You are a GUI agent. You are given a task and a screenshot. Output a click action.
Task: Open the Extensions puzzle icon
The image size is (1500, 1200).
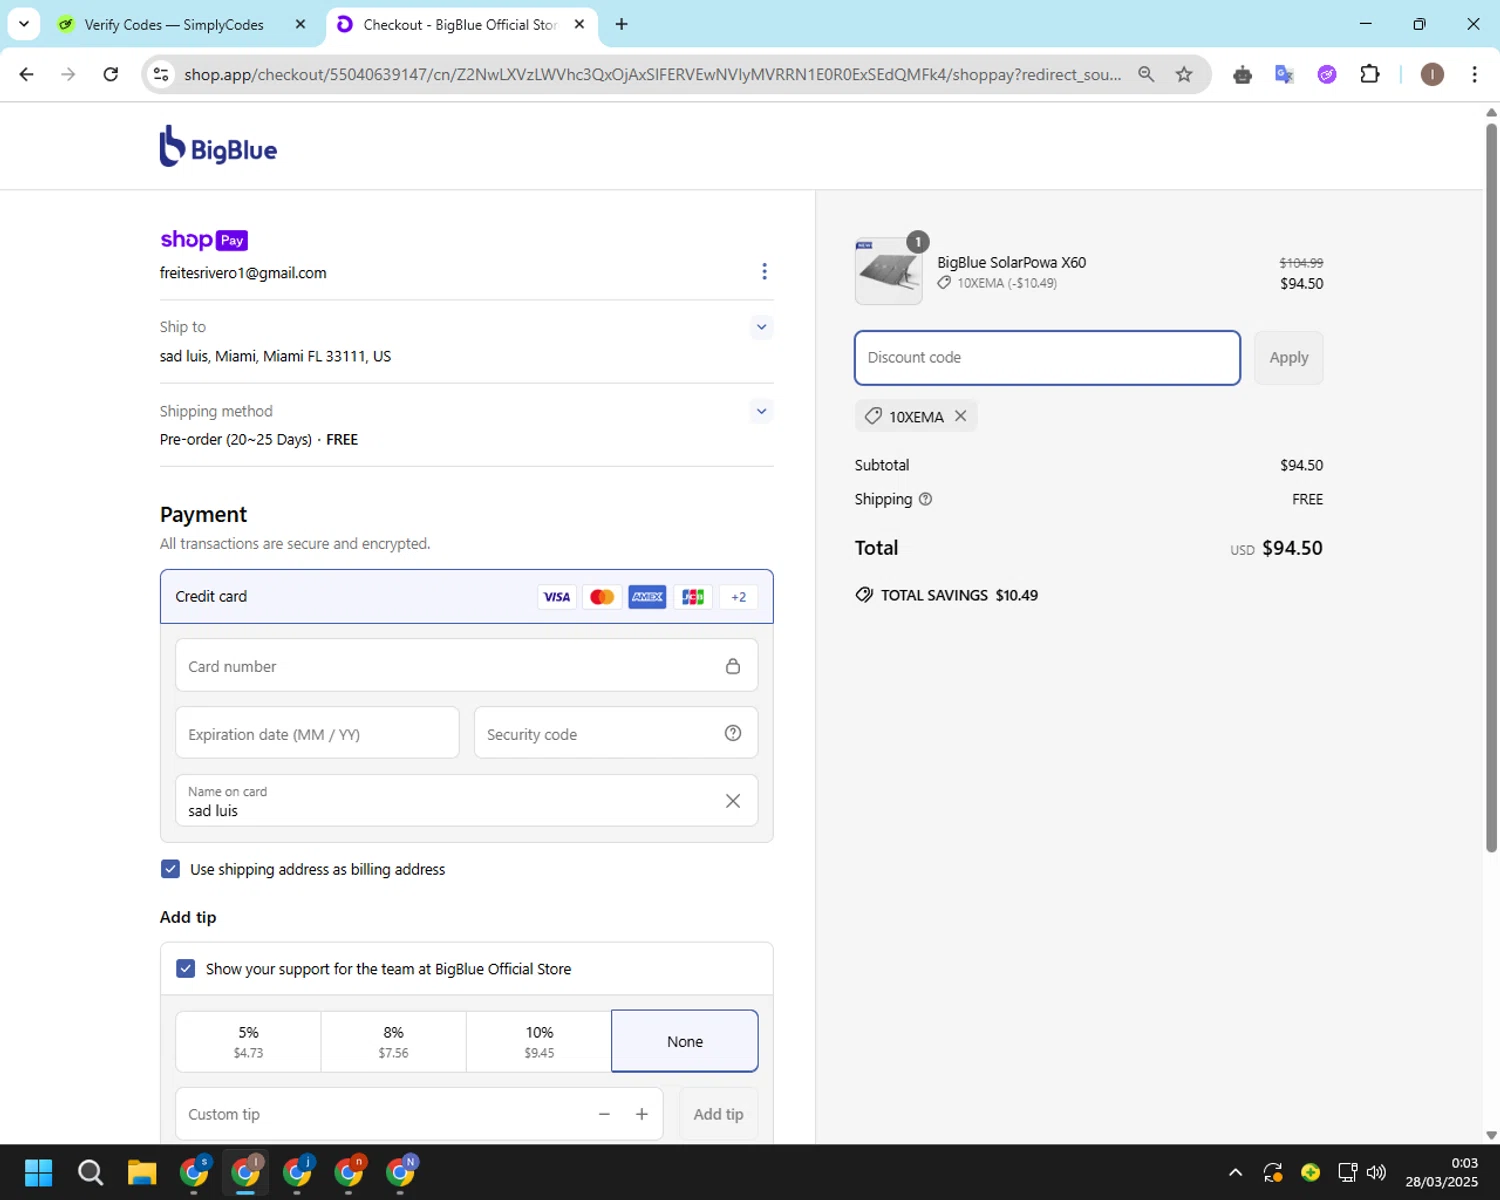click(x=1370, y=74)
